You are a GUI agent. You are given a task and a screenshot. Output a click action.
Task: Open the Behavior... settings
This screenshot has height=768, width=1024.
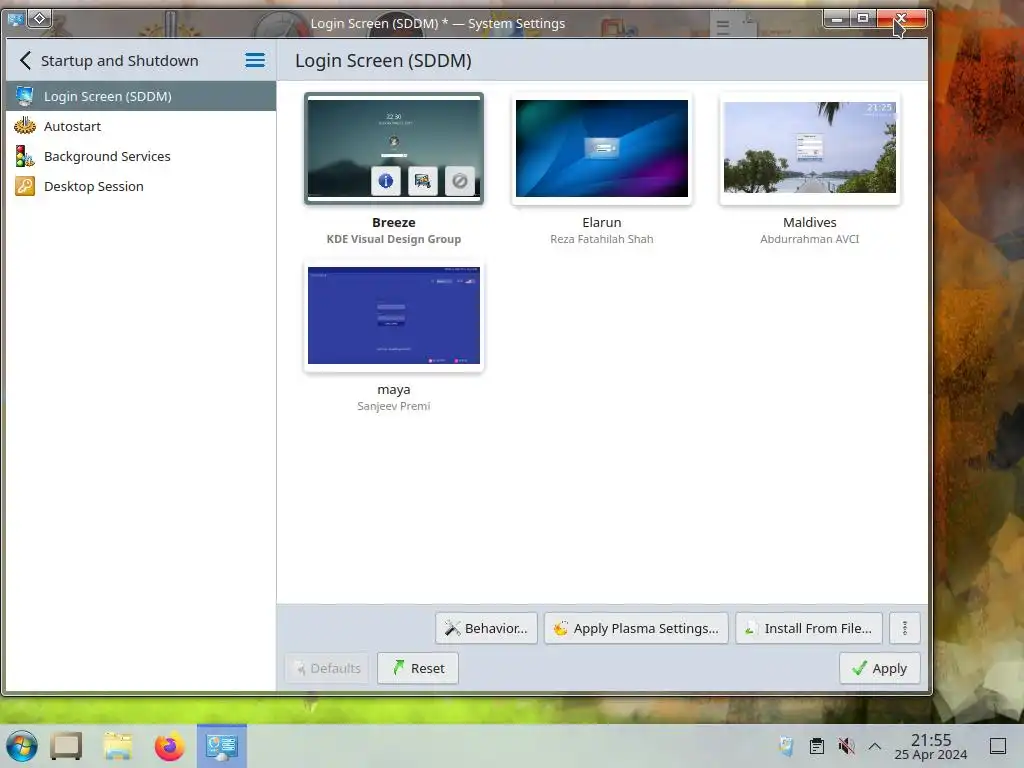pos(487,628)
